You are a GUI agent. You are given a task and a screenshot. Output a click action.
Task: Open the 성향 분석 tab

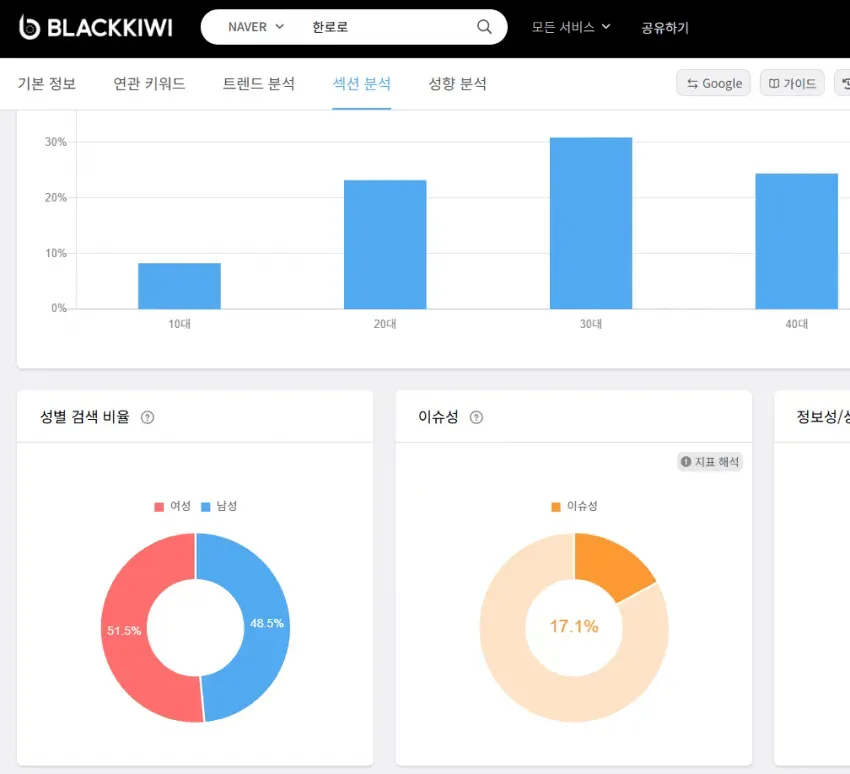(458, 83)
